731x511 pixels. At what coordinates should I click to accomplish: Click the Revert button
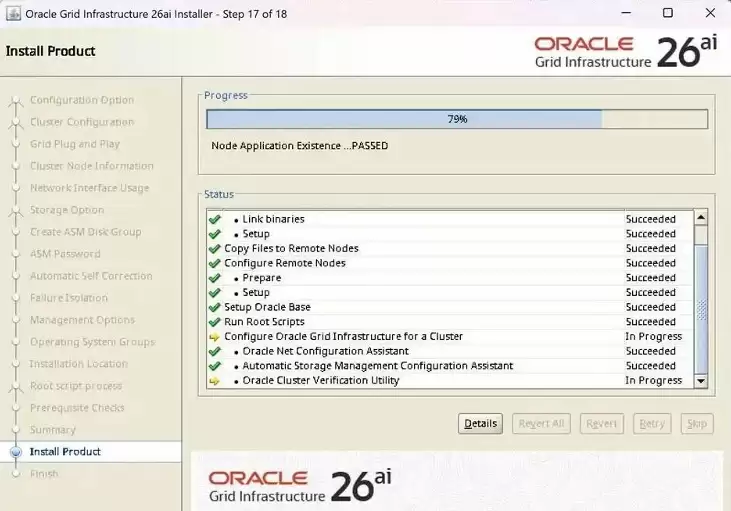click(601, 423)
